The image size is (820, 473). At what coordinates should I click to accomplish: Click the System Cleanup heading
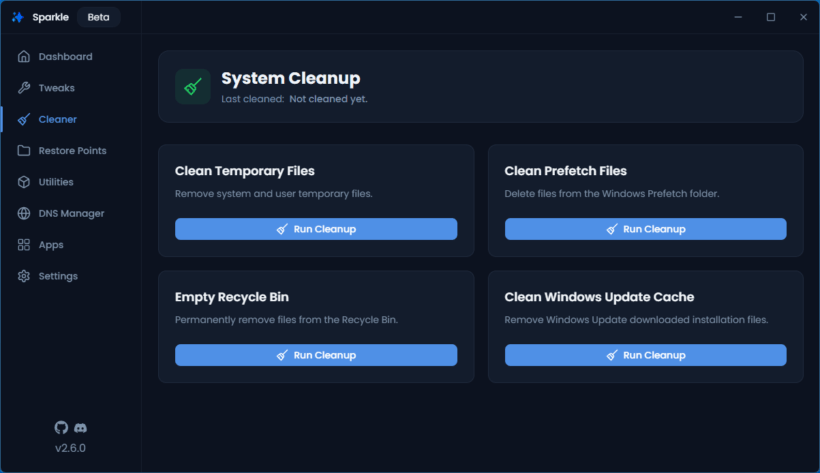(x=291, y=78)
